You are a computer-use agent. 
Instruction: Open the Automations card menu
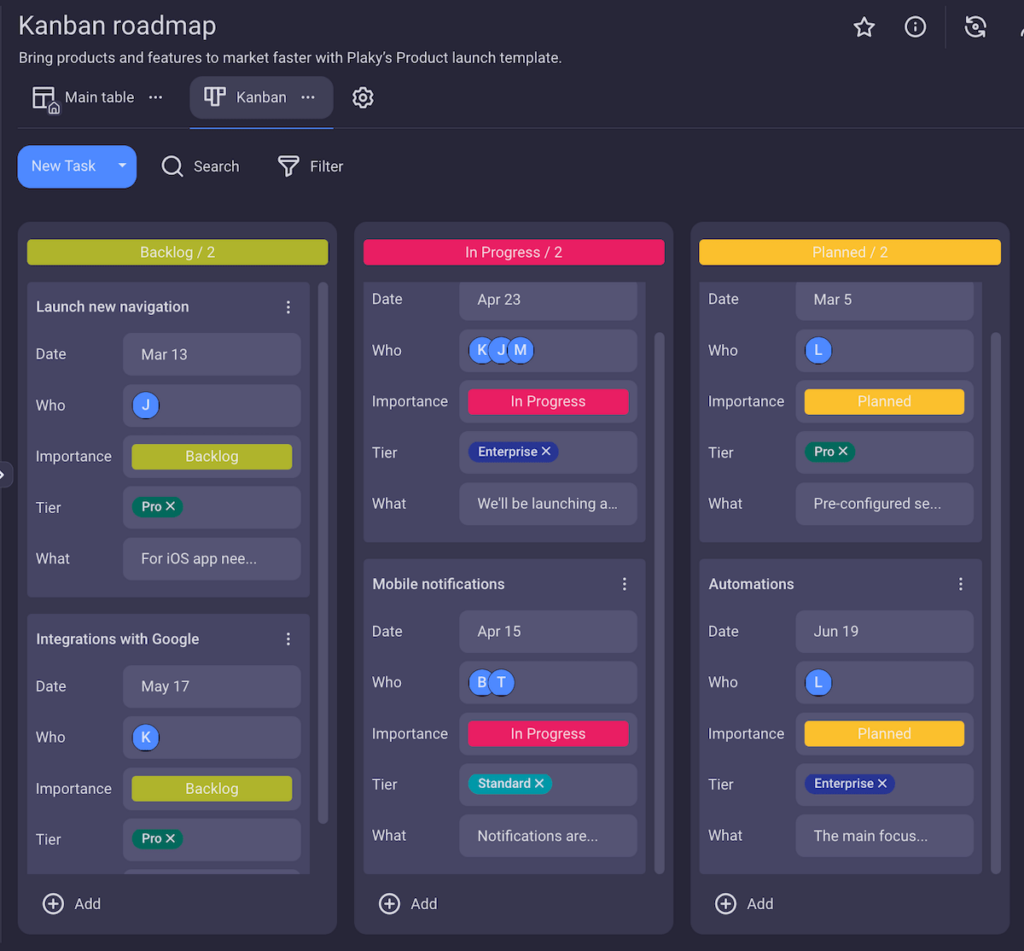point(961,583)
